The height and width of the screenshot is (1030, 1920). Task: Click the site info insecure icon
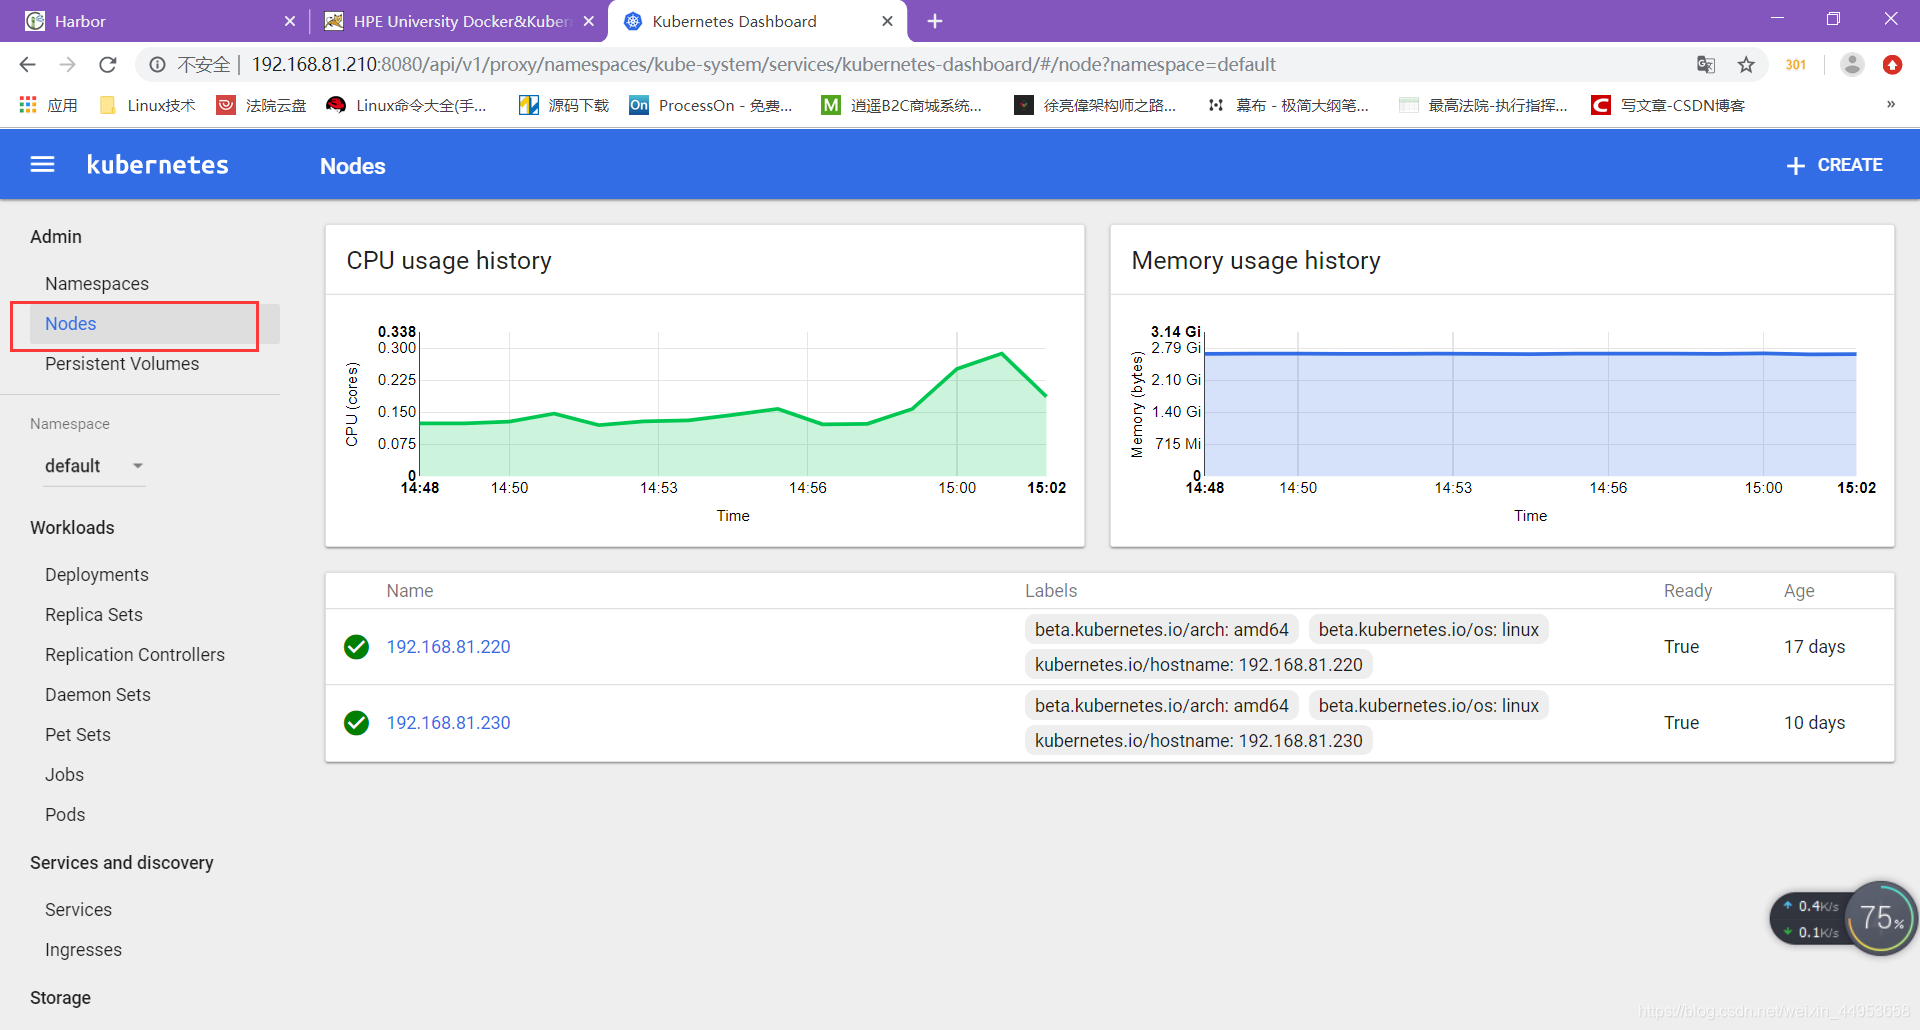tap(158, 65)
